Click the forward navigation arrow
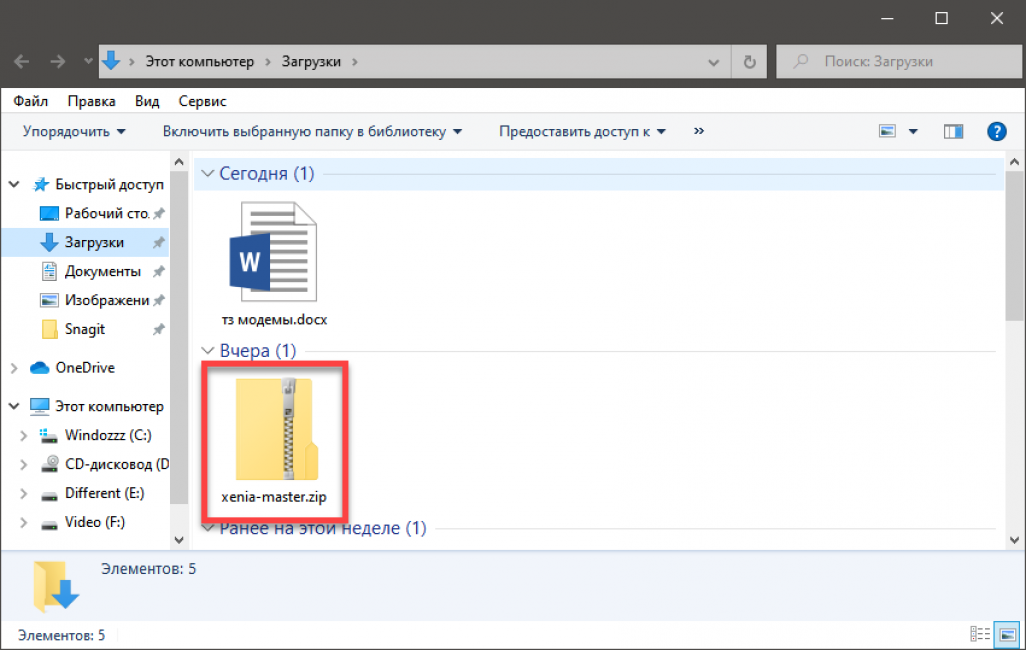The width and height of the screenshot is (1026, 650). tap(57, 62)
